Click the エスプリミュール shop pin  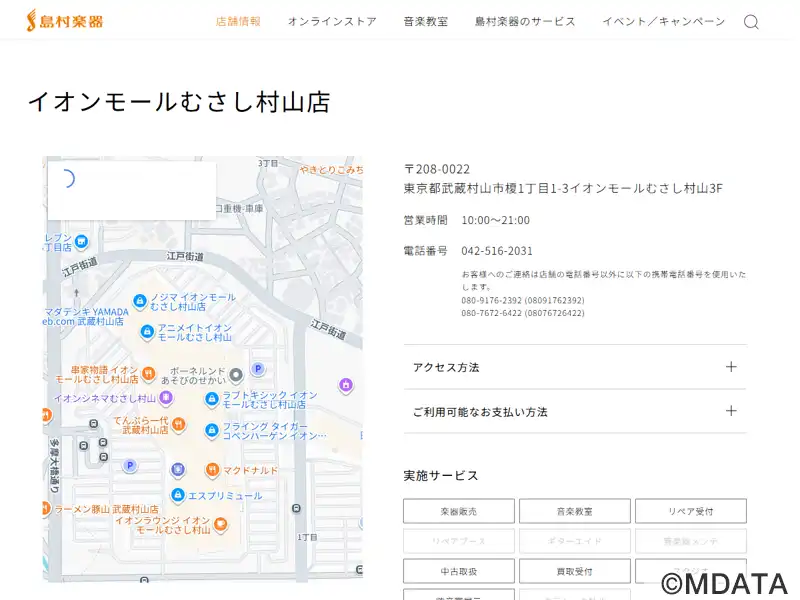pos(178,495)
